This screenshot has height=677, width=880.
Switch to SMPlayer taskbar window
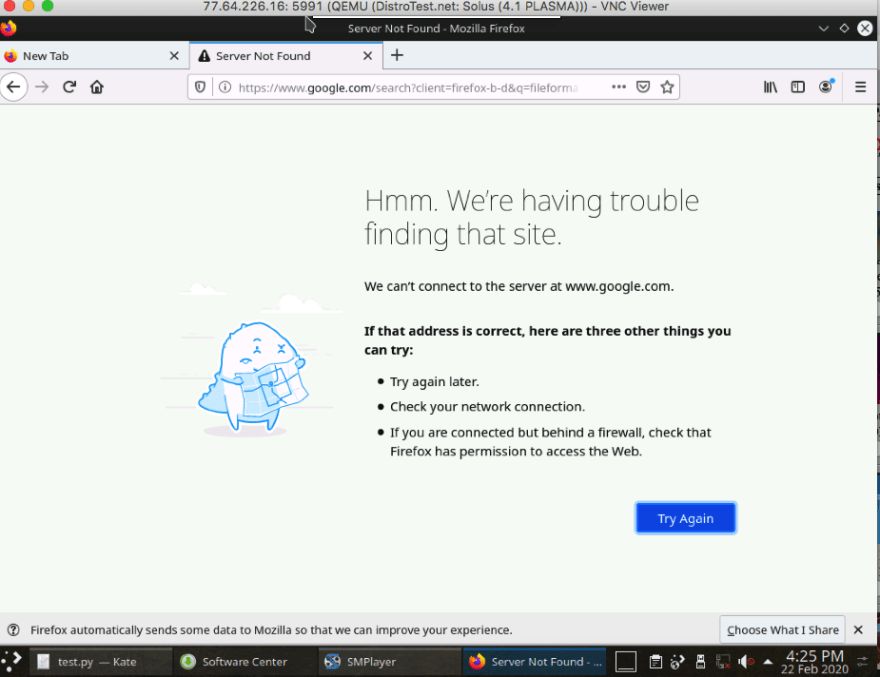click(x=389, y=662)
